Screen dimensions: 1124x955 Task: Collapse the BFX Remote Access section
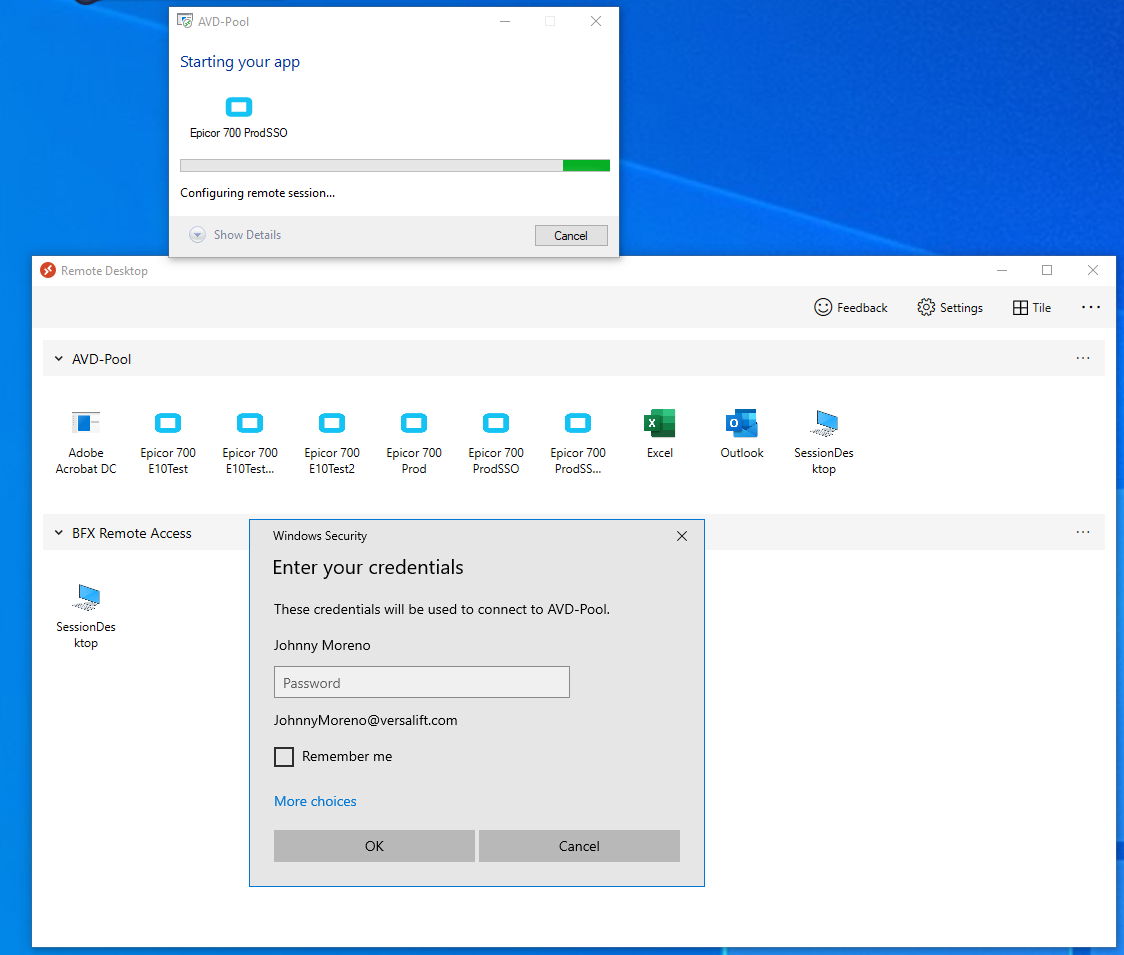(59, 533)
